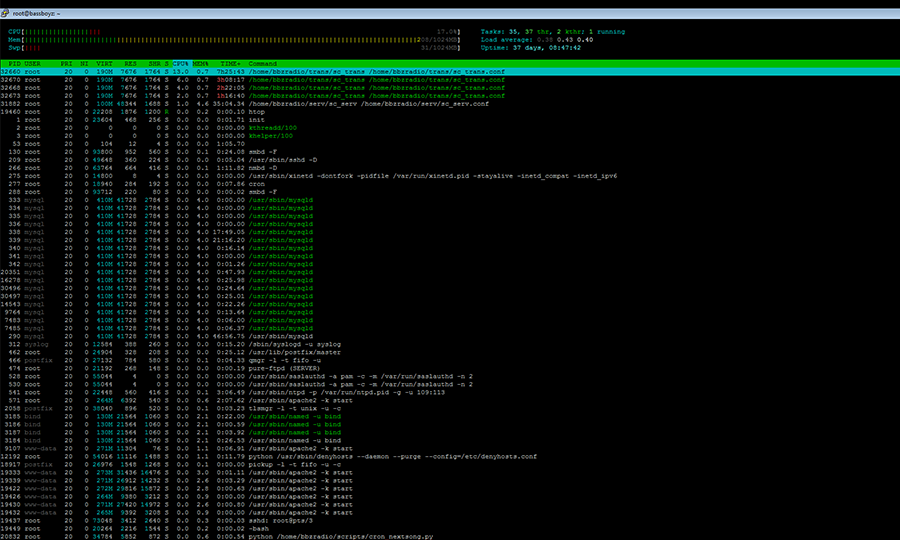Select sc_trans process row PID 32673

coord(450,96)
